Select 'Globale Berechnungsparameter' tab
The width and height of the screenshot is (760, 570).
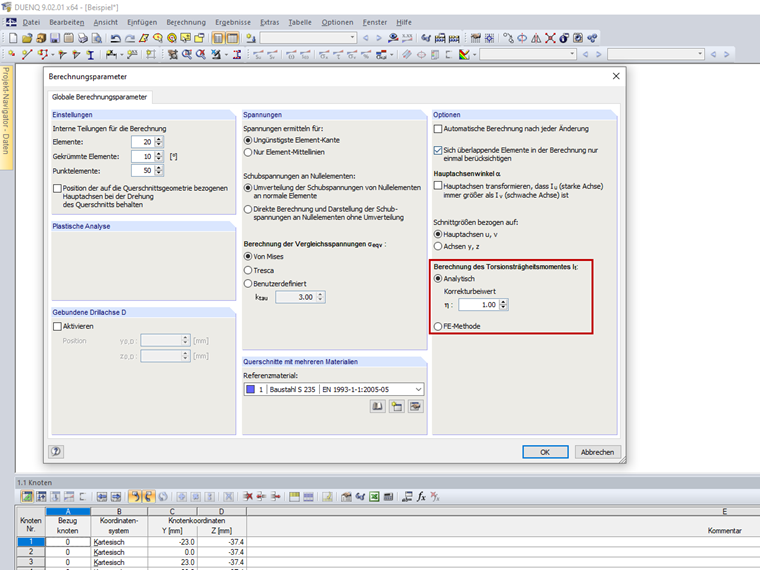pyautogui.click(x=99, y=97)
